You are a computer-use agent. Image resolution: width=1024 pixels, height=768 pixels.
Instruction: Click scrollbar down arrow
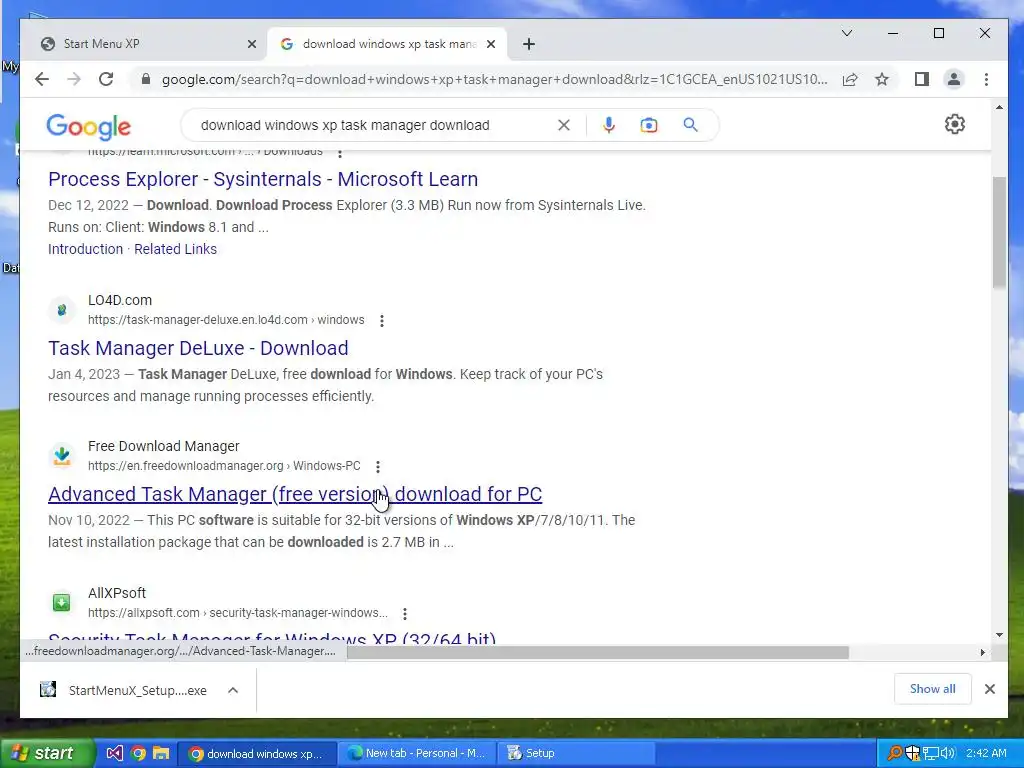pos(999,635)
